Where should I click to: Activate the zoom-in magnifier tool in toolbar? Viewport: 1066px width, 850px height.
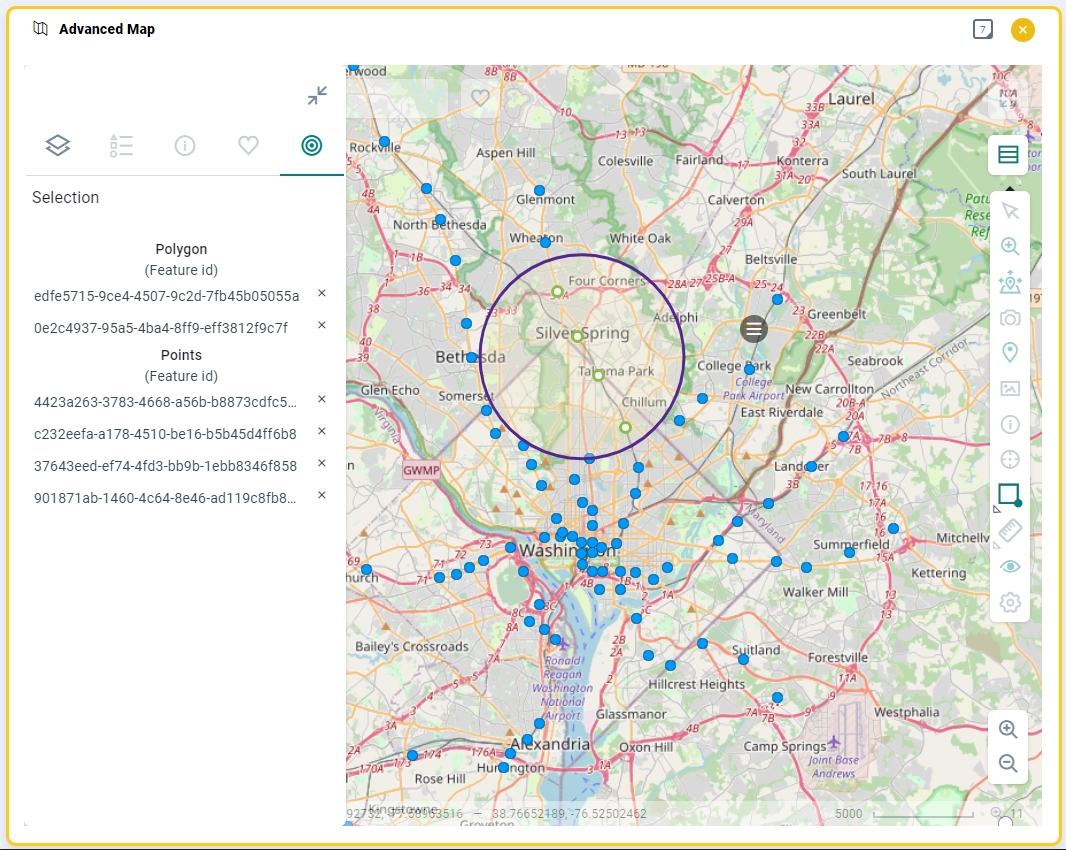1009,247
